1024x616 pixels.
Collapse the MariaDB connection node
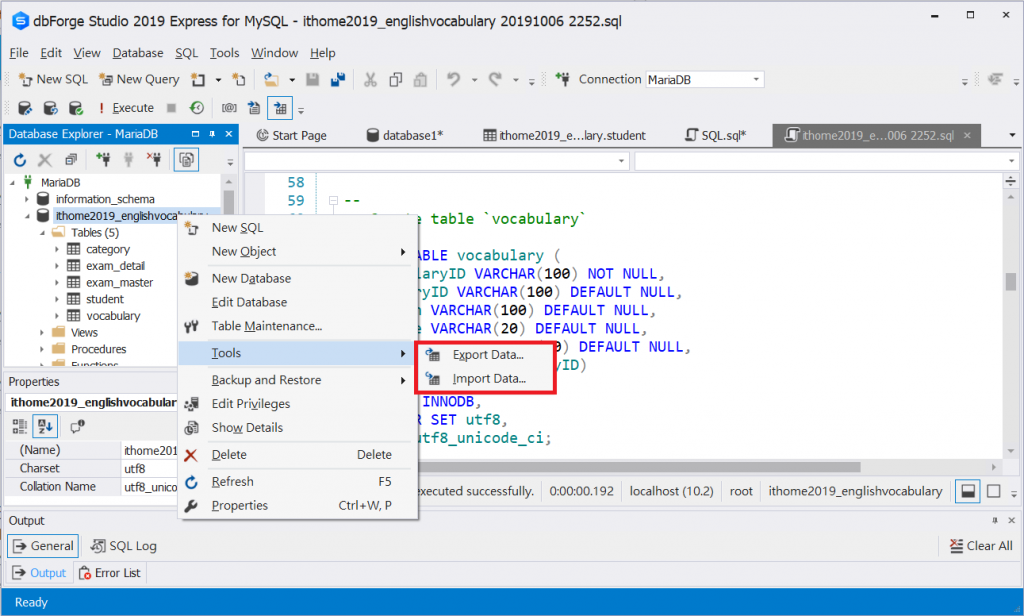(12, 182)
